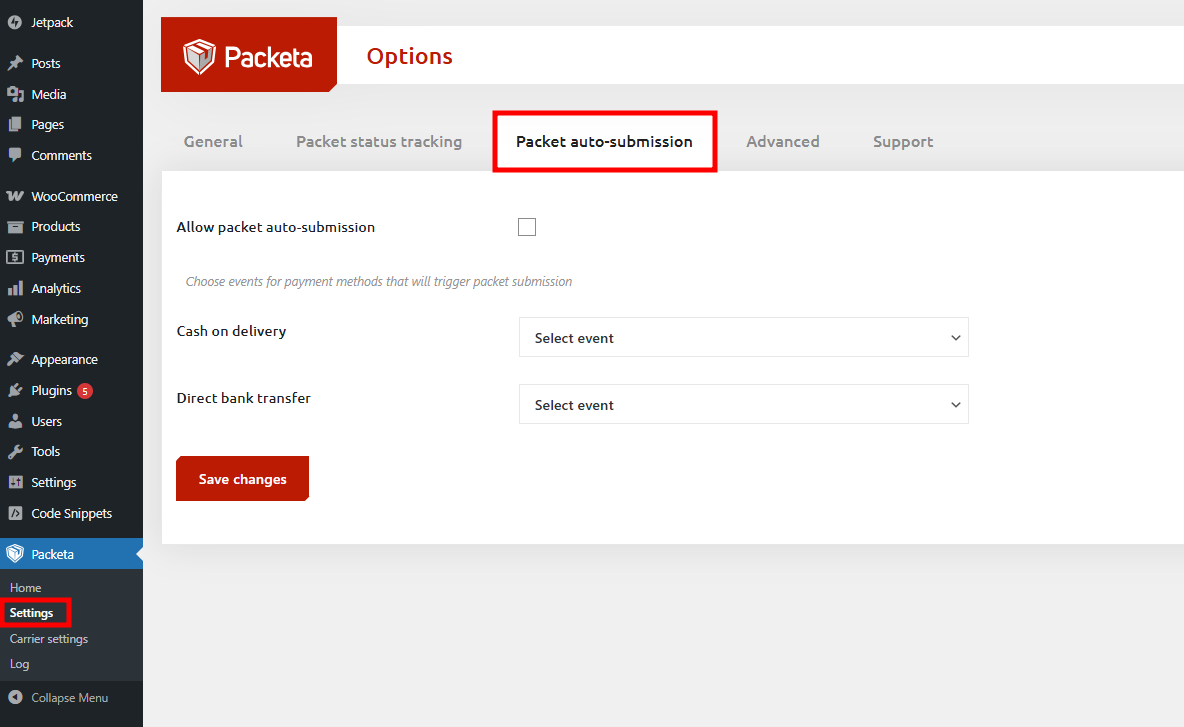This screenshot has width=1184, height=727.
Task: Click the Users person icon
Action: pyautogui.click(x=15, y=421)
